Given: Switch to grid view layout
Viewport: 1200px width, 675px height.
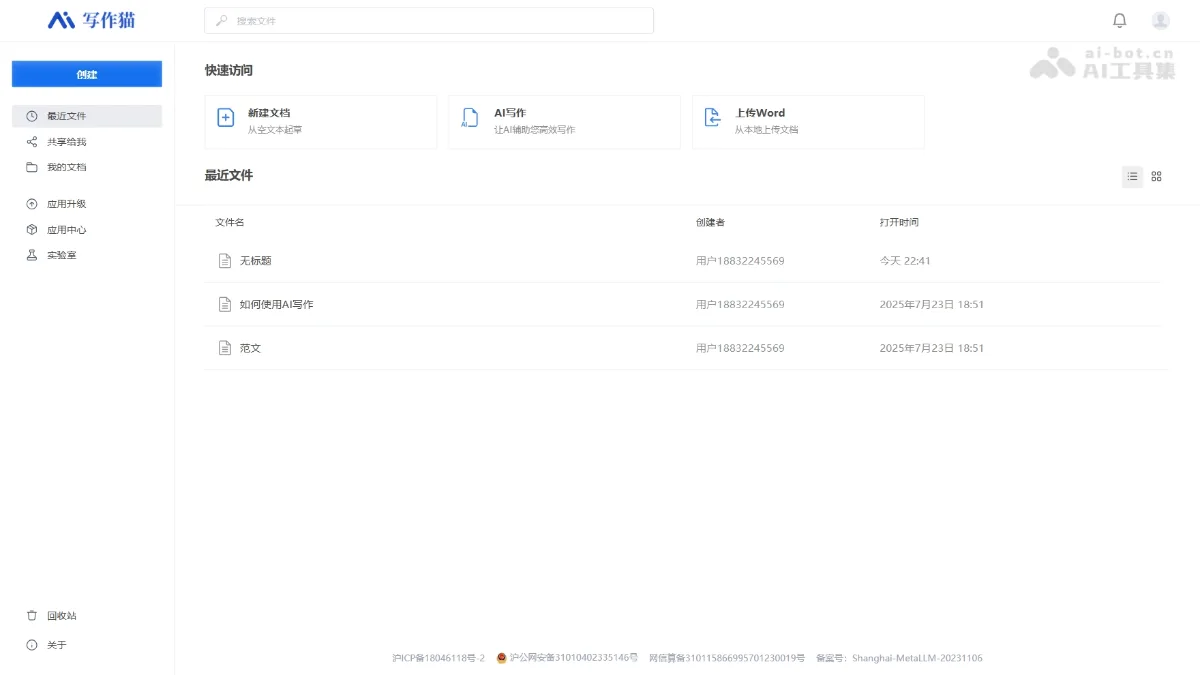Looking at the screenshot, I should click(x=1157, y=177).
